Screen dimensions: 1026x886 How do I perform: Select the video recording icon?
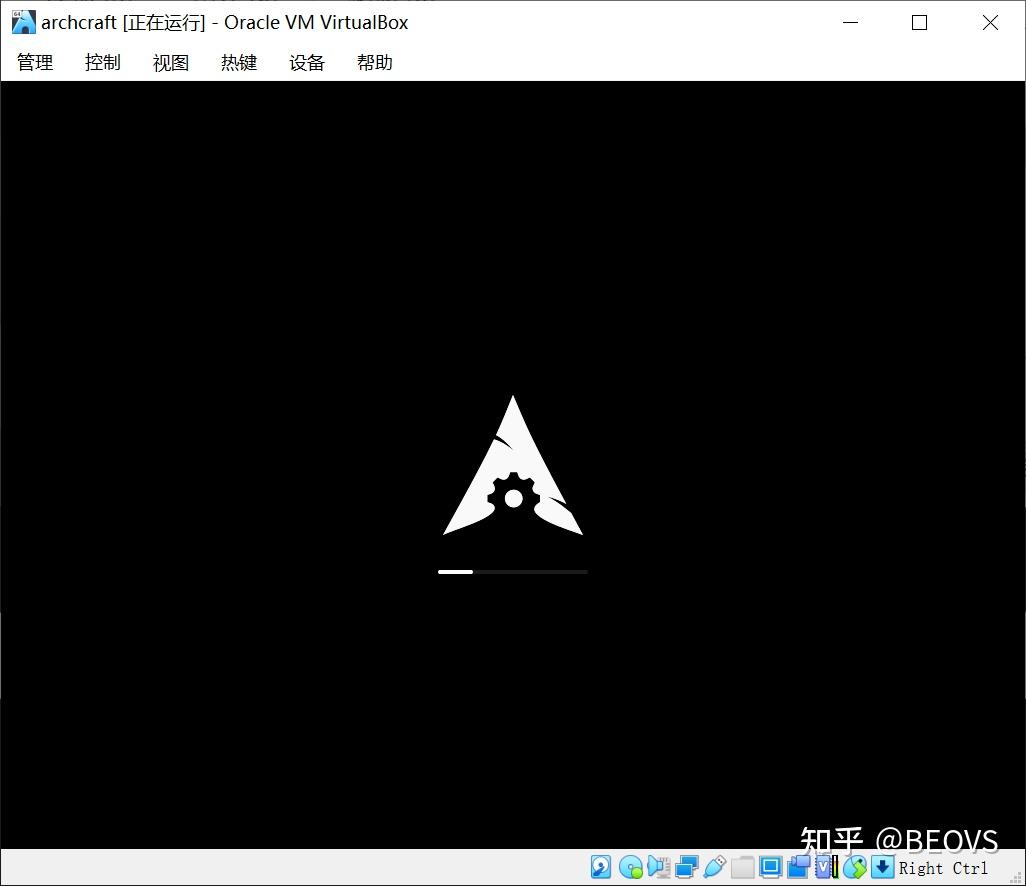[798, 867]
